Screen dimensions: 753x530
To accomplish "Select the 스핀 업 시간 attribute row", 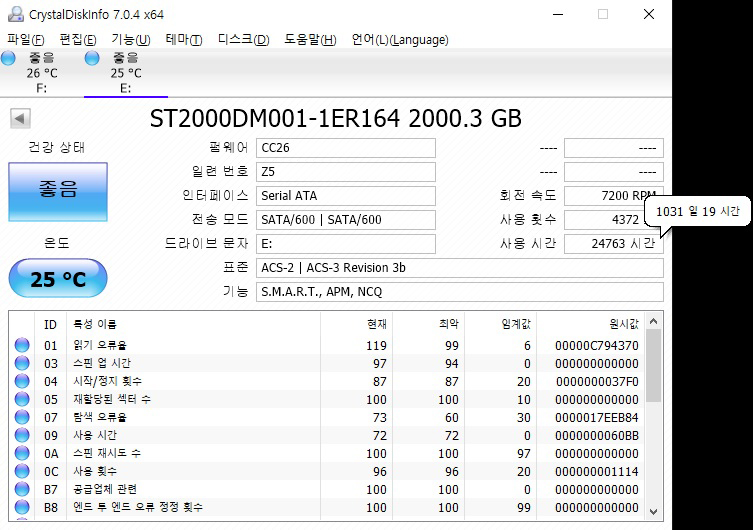I will tap(327, 363).
